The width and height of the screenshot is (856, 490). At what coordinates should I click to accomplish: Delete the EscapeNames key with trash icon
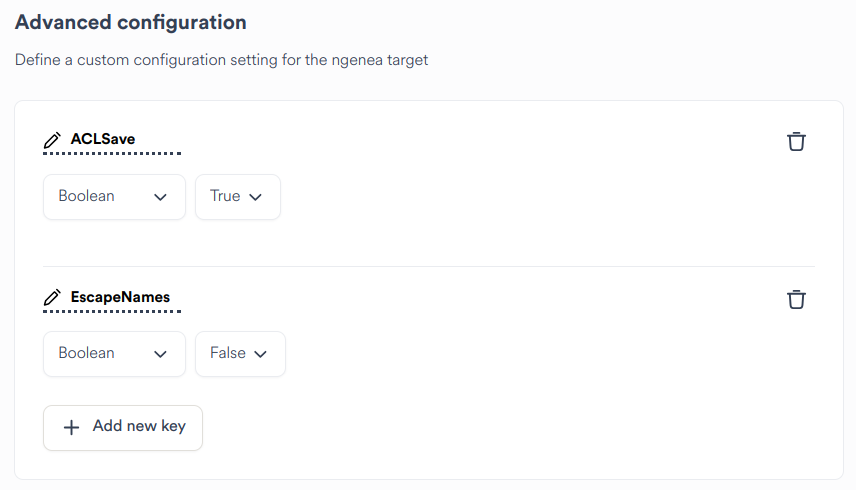[796, 299]
